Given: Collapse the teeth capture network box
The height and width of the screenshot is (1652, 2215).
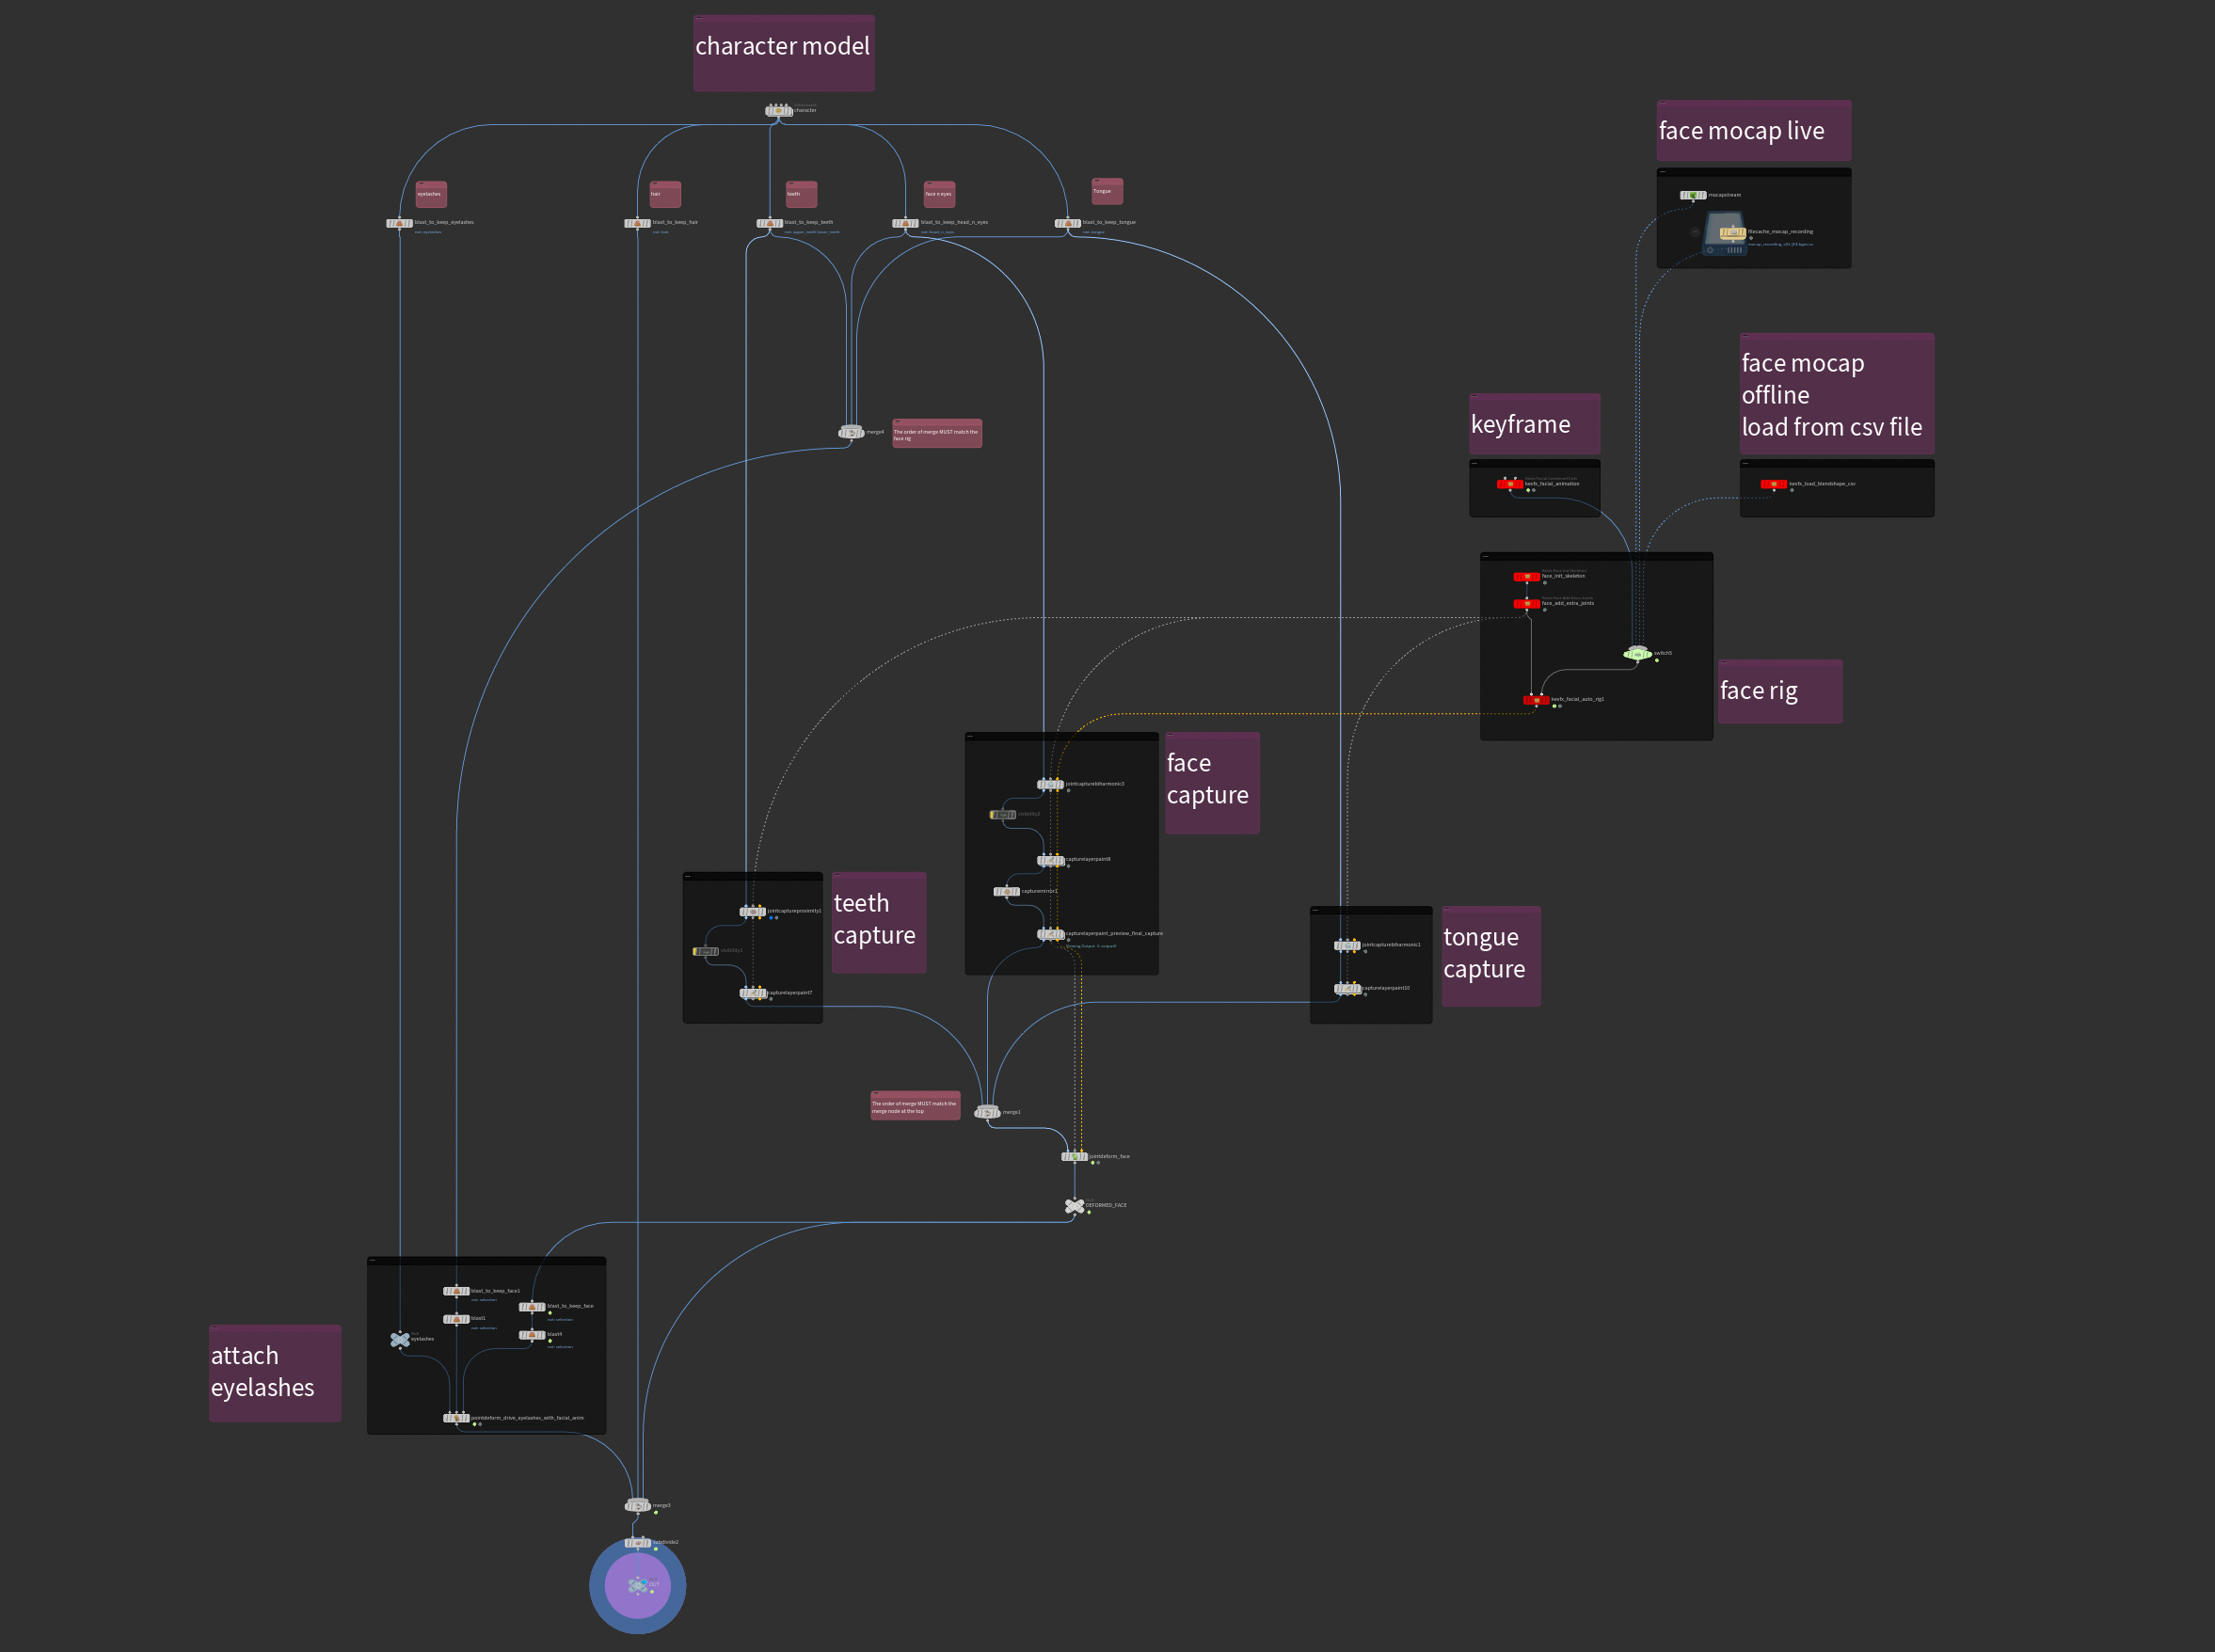Looking at the screenshot, I should tap(690, 877).
